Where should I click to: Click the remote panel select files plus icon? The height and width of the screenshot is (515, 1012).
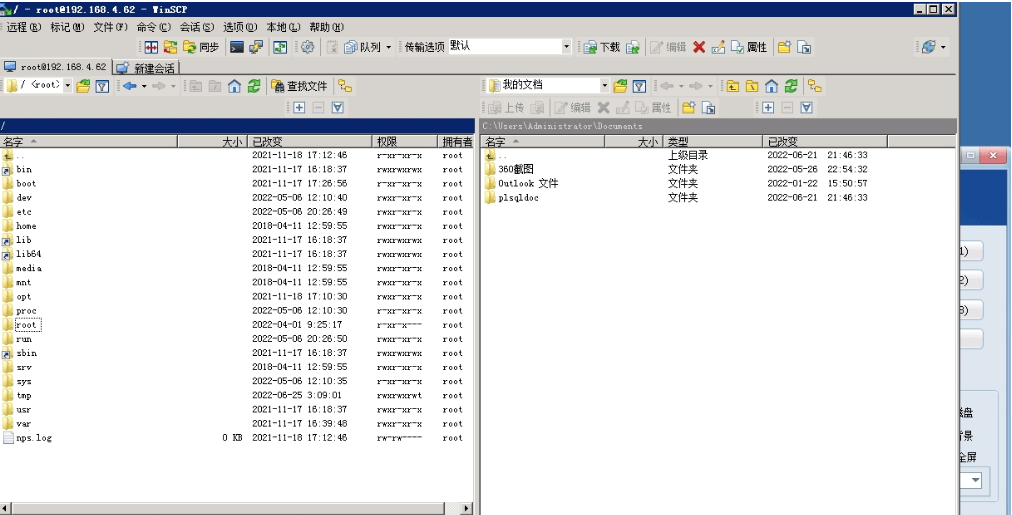pos(299,108)
